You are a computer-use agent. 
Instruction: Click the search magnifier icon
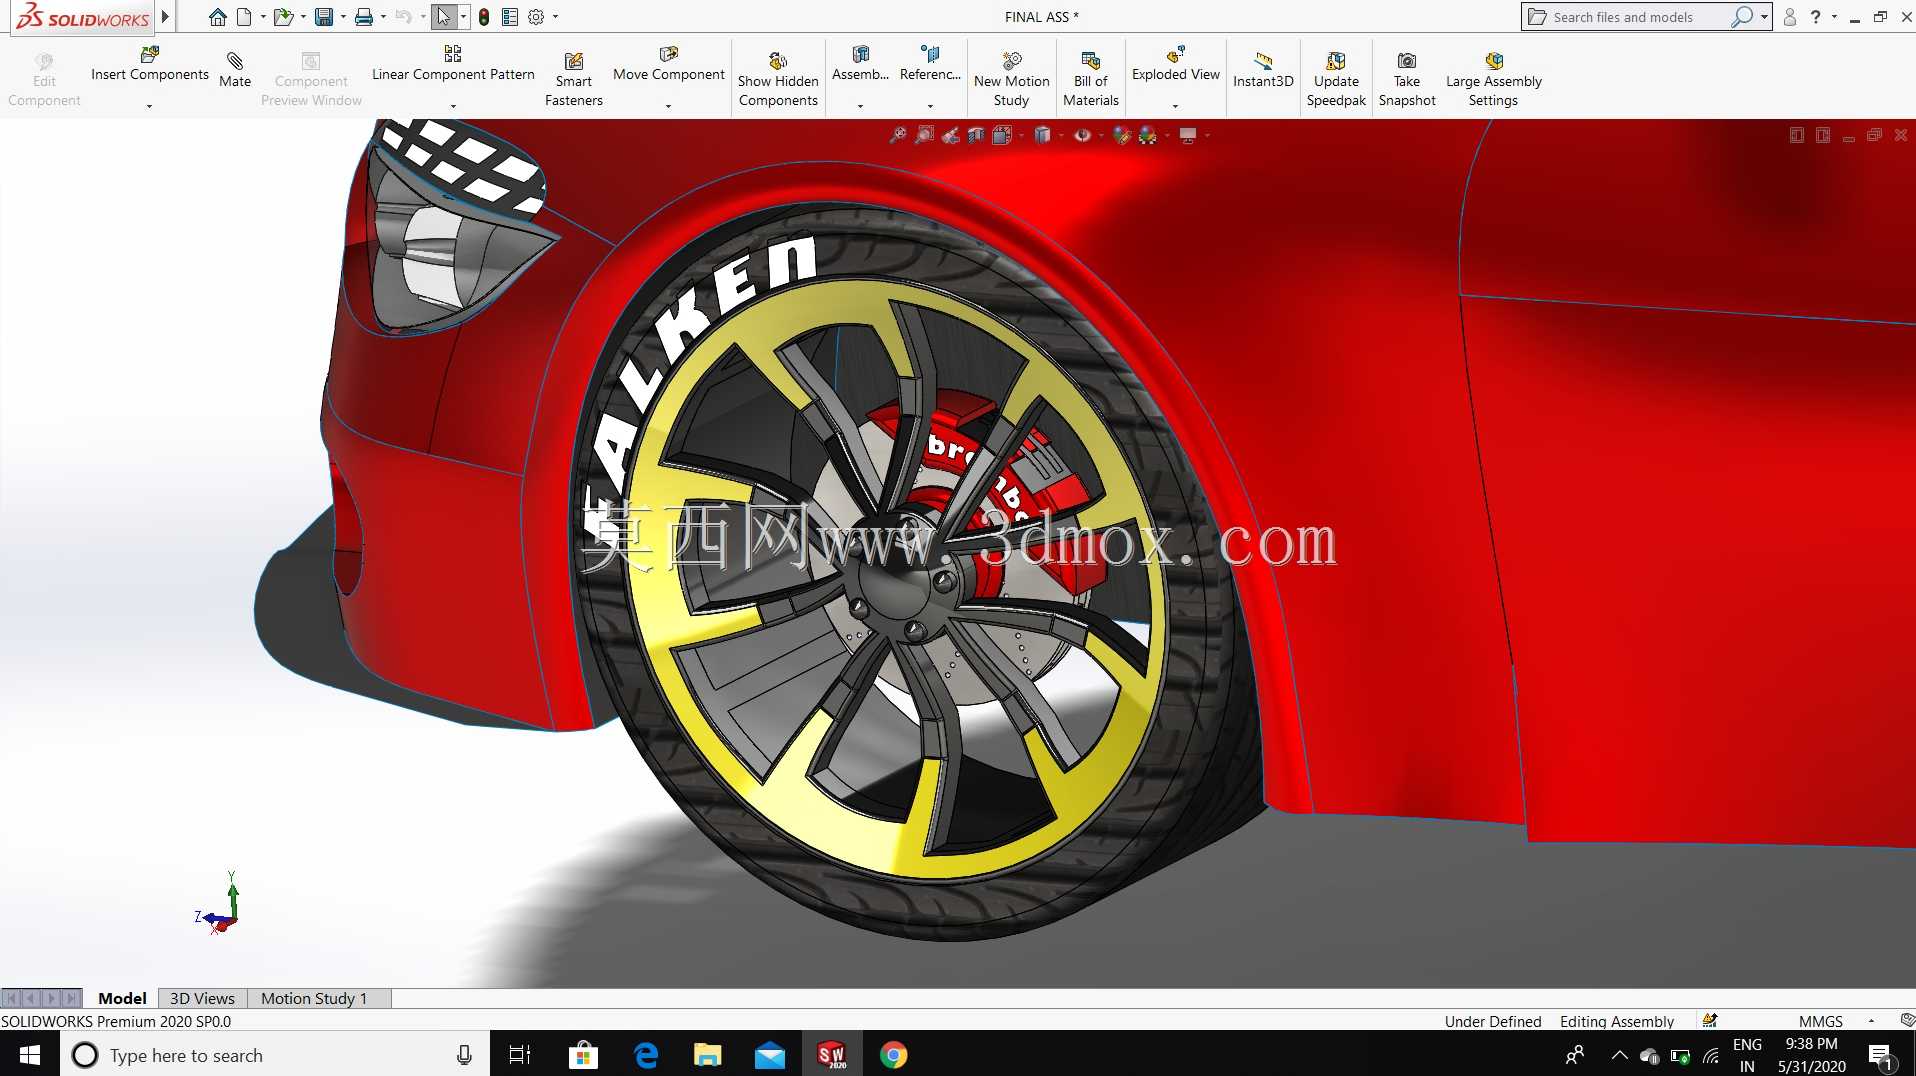click(x=1742, y=17)
